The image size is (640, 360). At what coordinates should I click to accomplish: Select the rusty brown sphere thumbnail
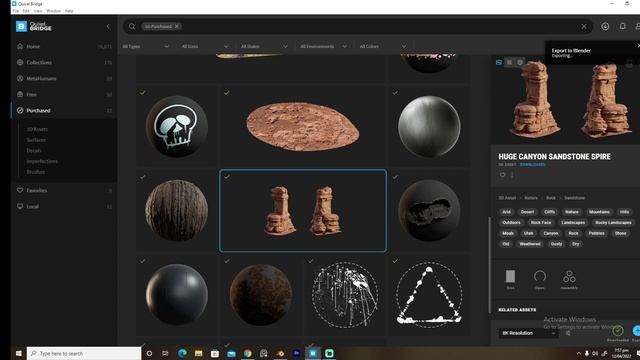[261, 295]
